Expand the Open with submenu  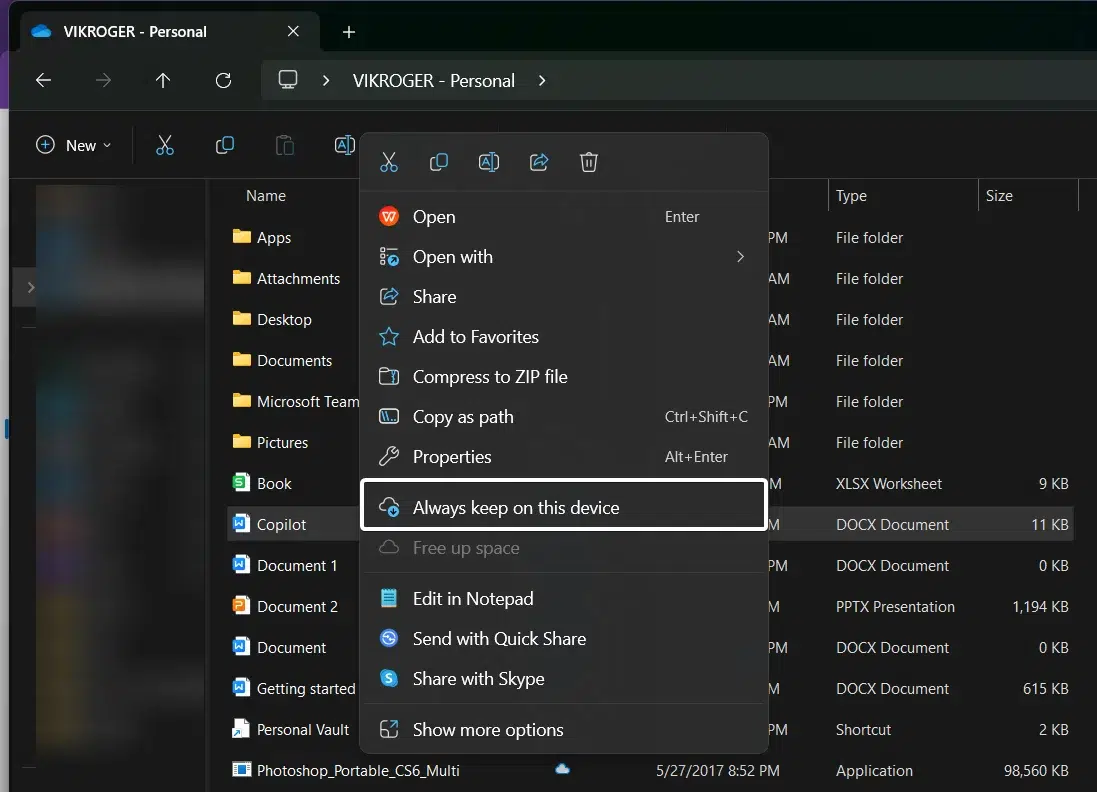[740, 257]
